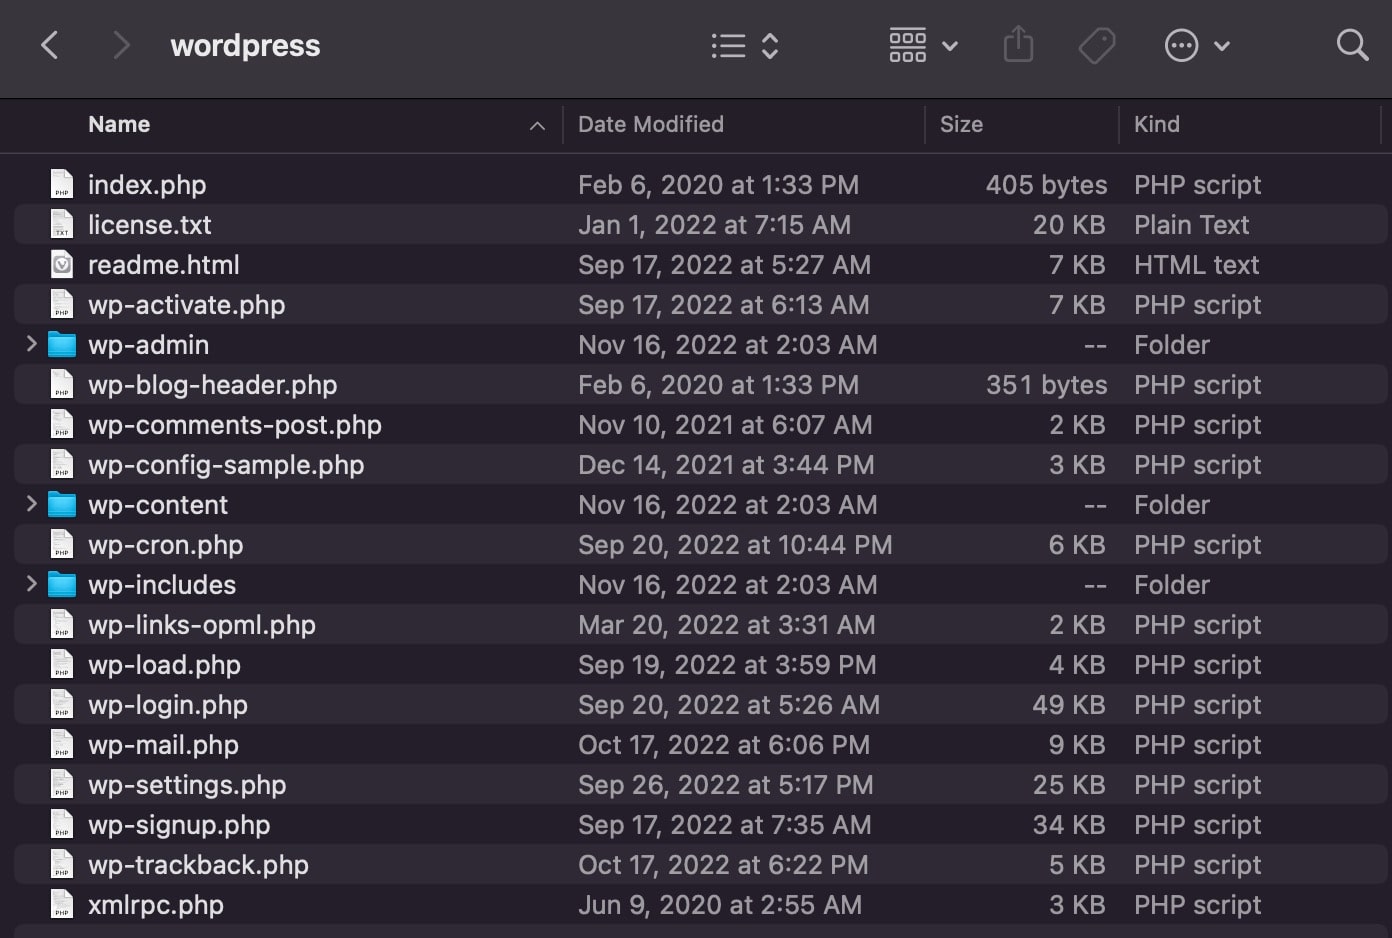
Task: Expand the wp-content folder disclosure arrow
Action: [x=31, y=504]
